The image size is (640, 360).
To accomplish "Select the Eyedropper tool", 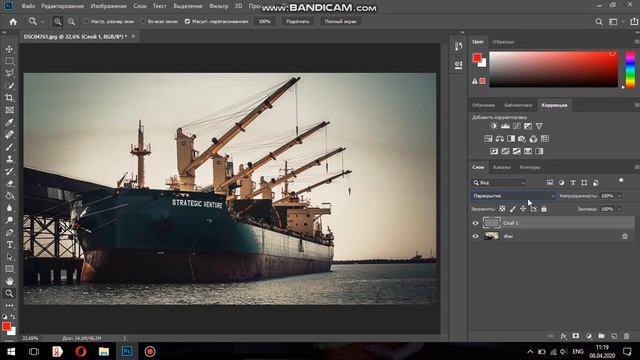I will pos(9,122).
